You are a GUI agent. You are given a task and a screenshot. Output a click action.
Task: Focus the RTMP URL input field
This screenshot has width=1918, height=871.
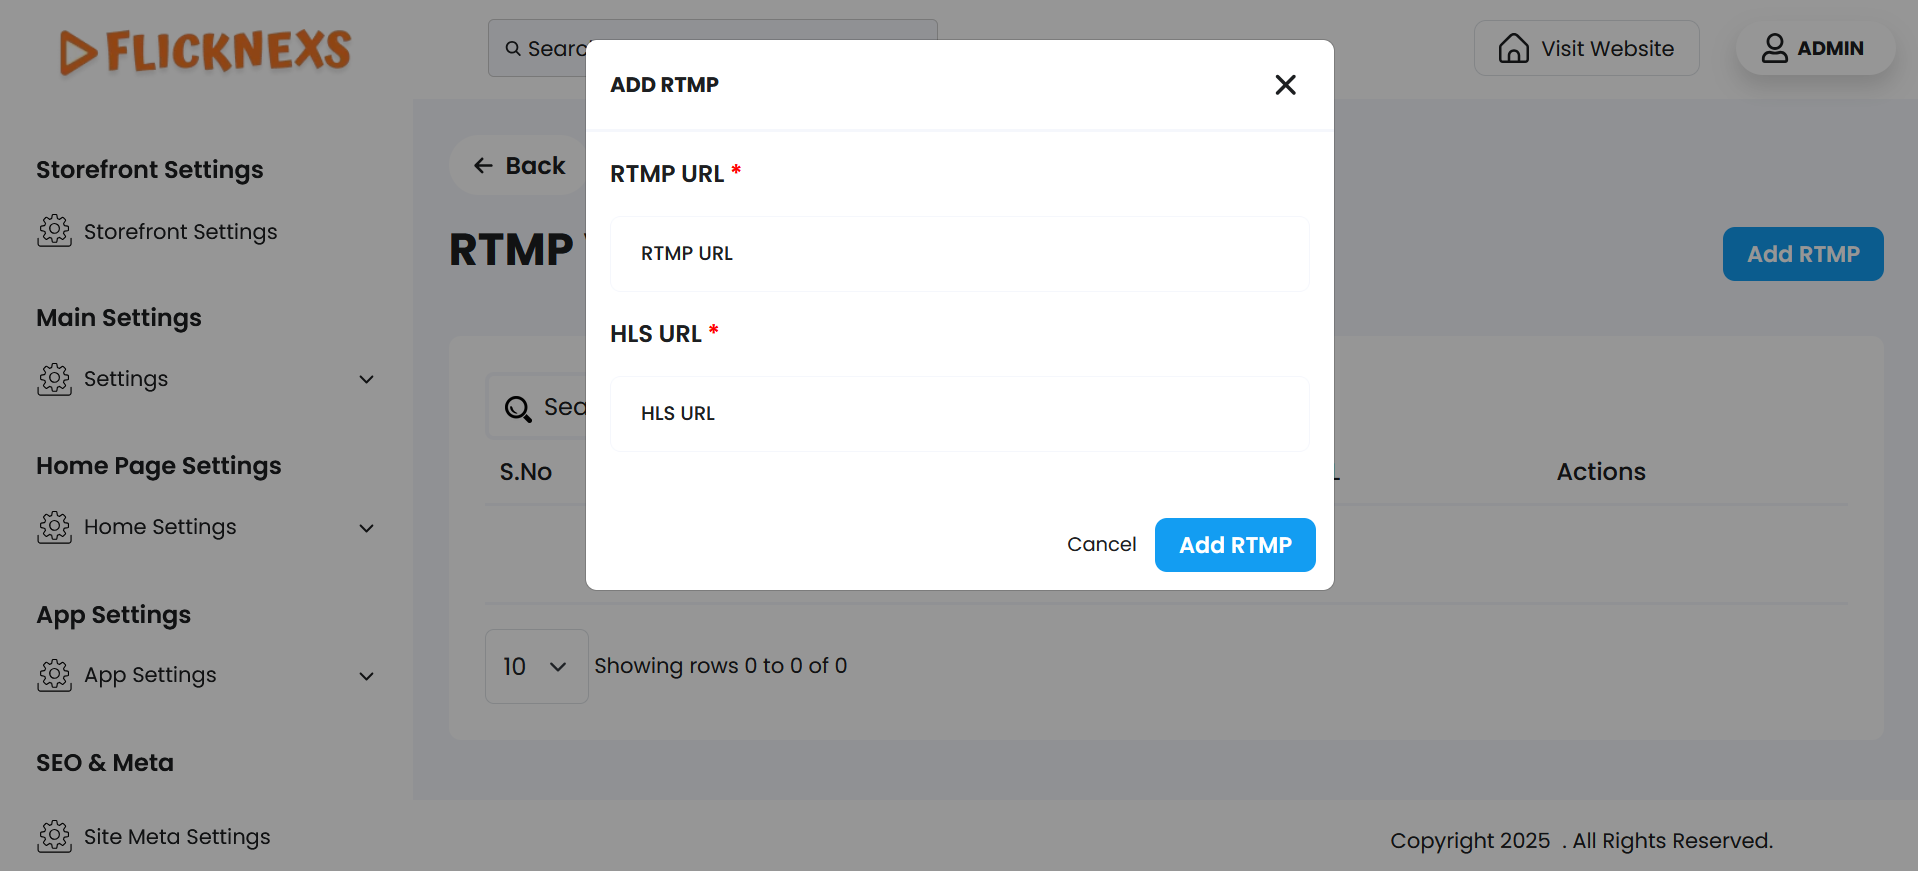point(959,254)
